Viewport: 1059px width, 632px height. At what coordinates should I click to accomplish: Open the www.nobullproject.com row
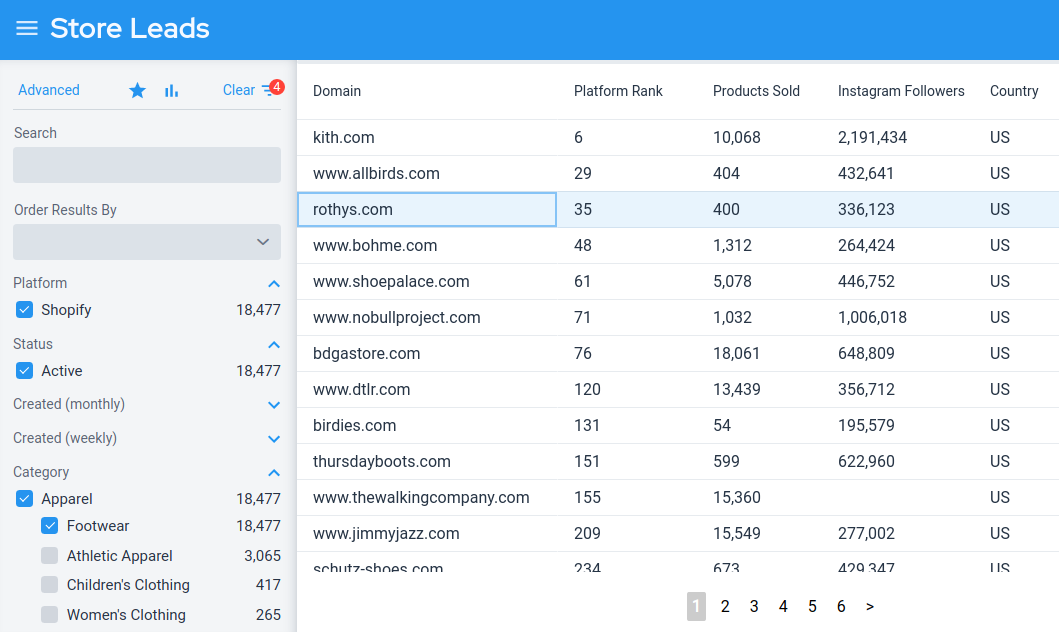678,317
